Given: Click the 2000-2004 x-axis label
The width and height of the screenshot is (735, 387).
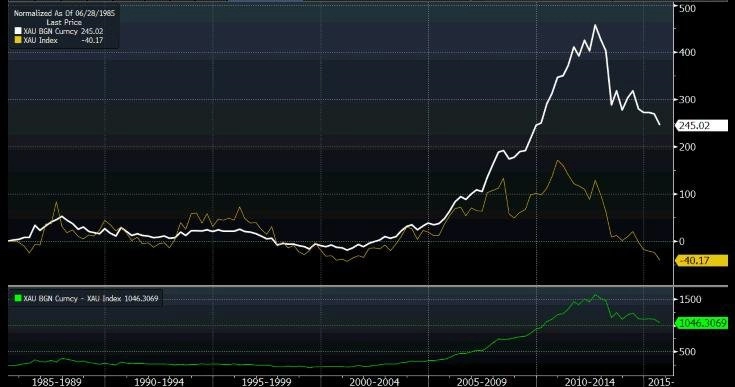Looking at the screenshot, I should (x=374, y=382).
